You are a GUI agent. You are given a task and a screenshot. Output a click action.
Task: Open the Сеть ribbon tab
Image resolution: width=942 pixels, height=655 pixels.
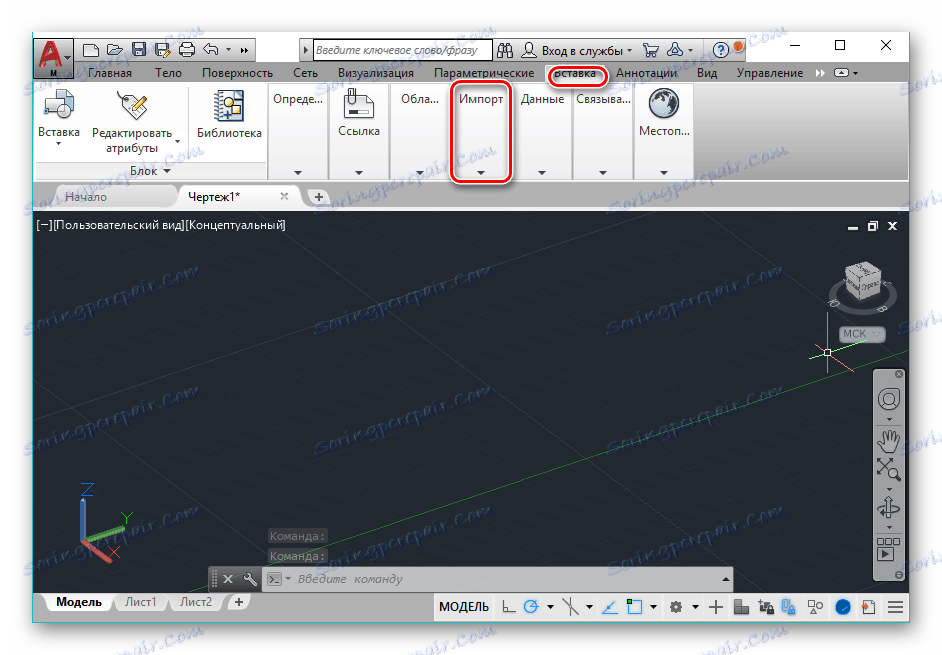[x=305, y=73]
